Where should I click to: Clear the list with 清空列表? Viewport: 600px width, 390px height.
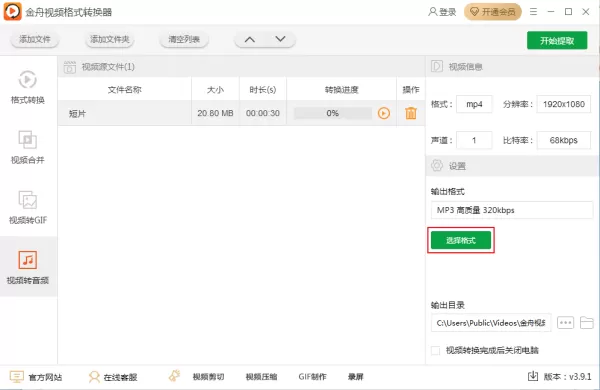pyautogui.click(x=184, y=39)
